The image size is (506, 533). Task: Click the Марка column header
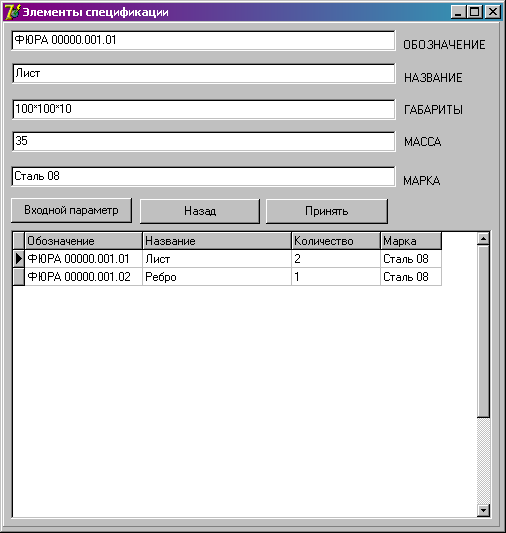click(x=411, y=241)
